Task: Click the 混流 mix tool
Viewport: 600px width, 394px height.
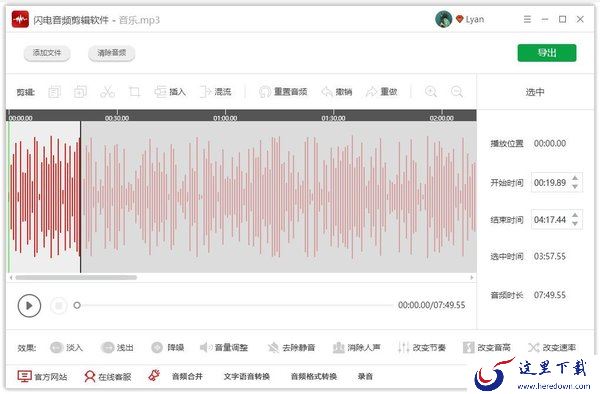Action: coord(215,92)
